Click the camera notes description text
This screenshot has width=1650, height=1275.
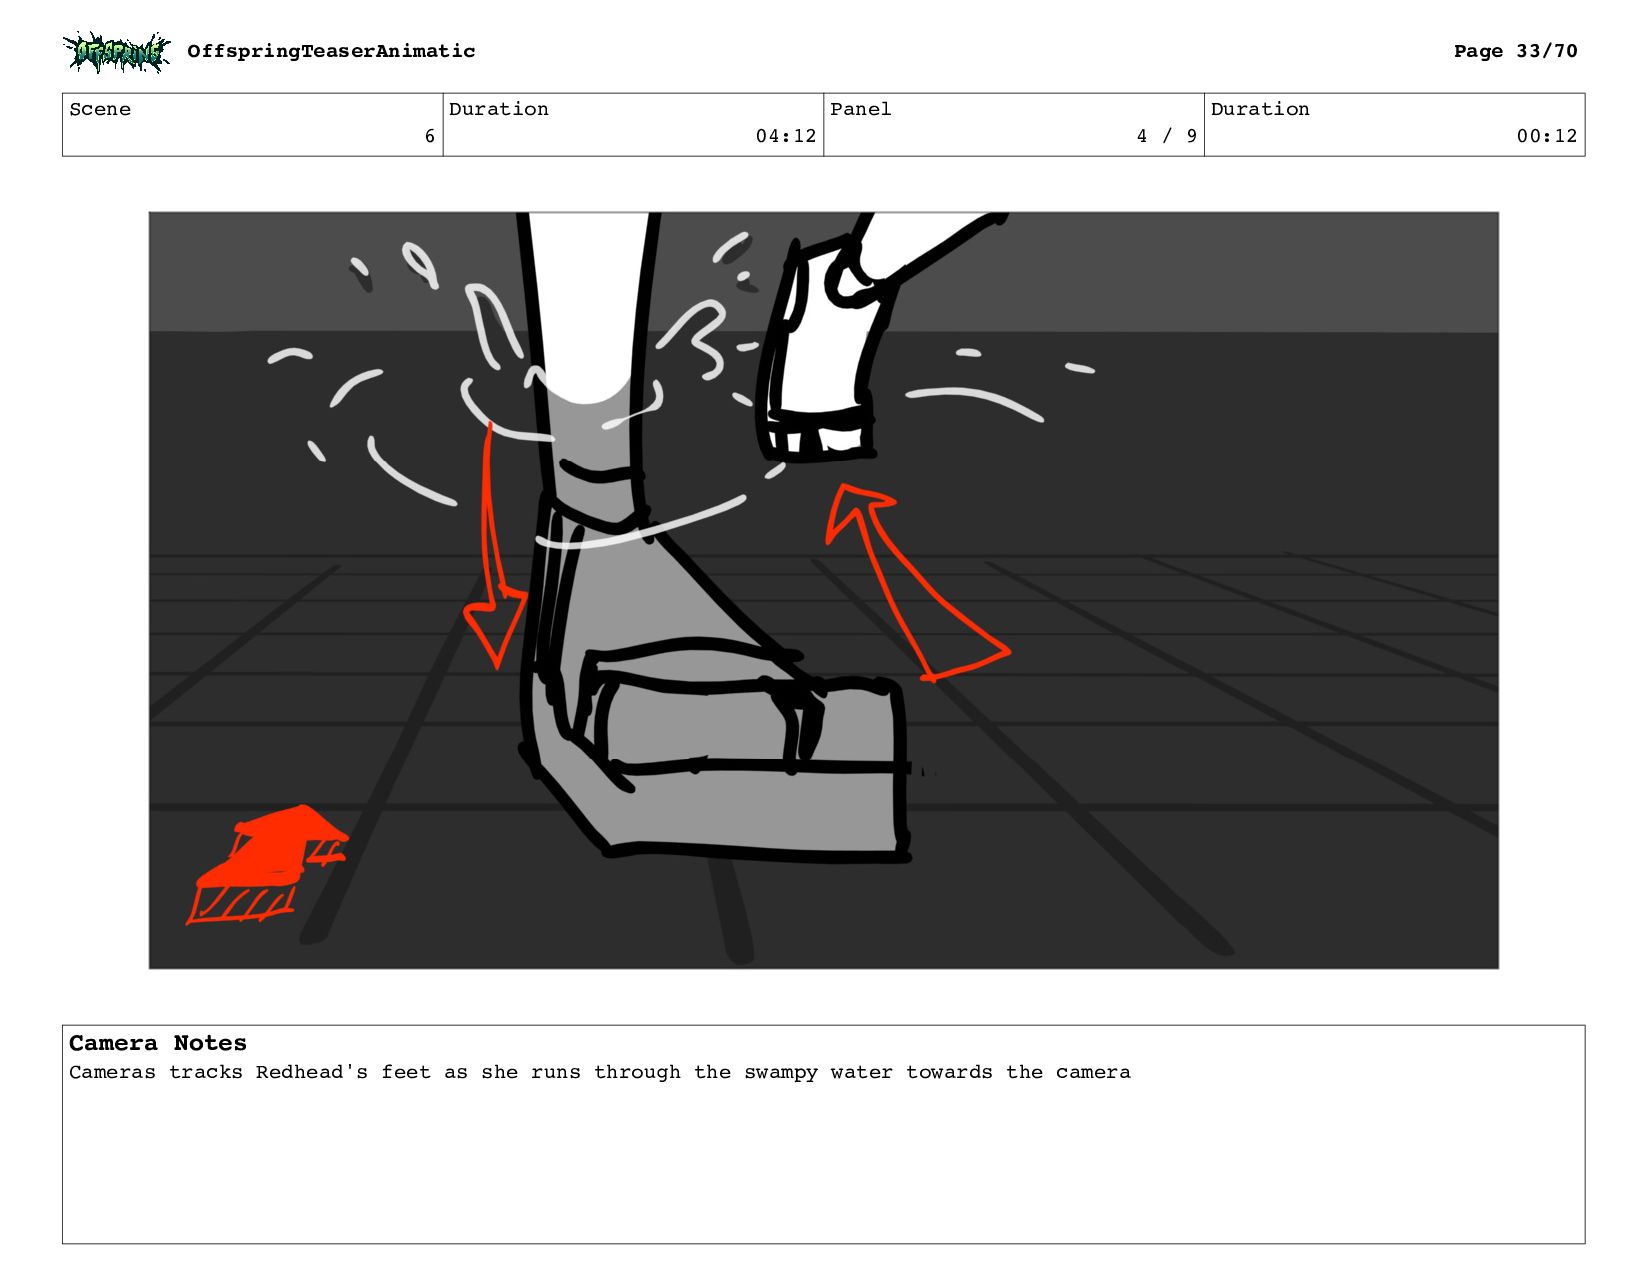tap(600, 1072)
